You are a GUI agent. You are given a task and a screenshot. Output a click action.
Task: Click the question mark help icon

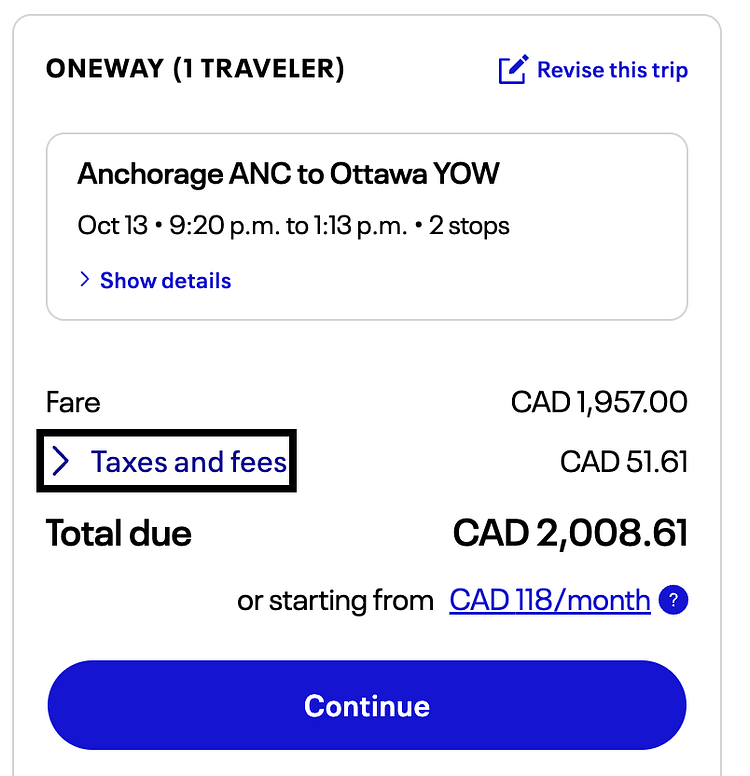coord(675,601)
